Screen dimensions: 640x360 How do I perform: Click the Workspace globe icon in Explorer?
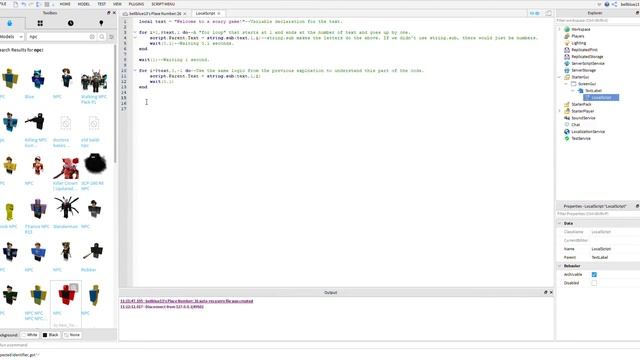(x=567, y=29)
